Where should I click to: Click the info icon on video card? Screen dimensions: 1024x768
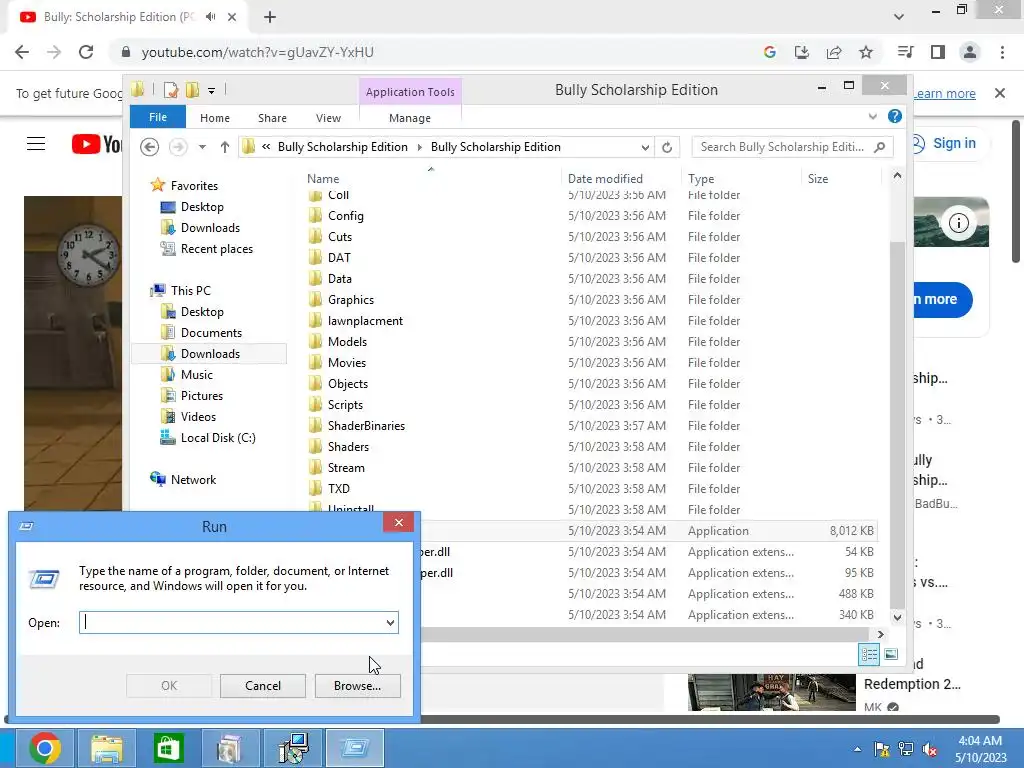tap(959, 223)
